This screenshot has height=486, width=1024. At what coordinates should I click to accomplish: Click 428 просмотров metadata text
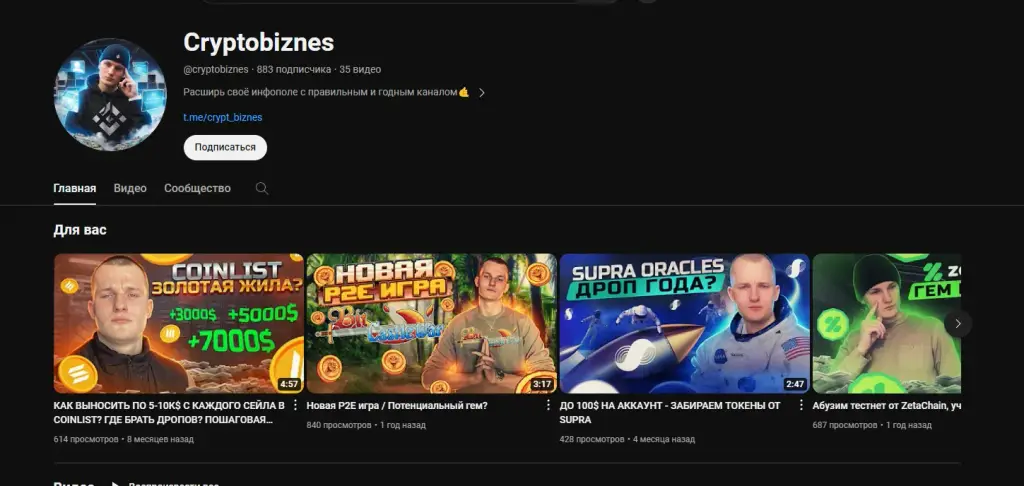[592, 439]
